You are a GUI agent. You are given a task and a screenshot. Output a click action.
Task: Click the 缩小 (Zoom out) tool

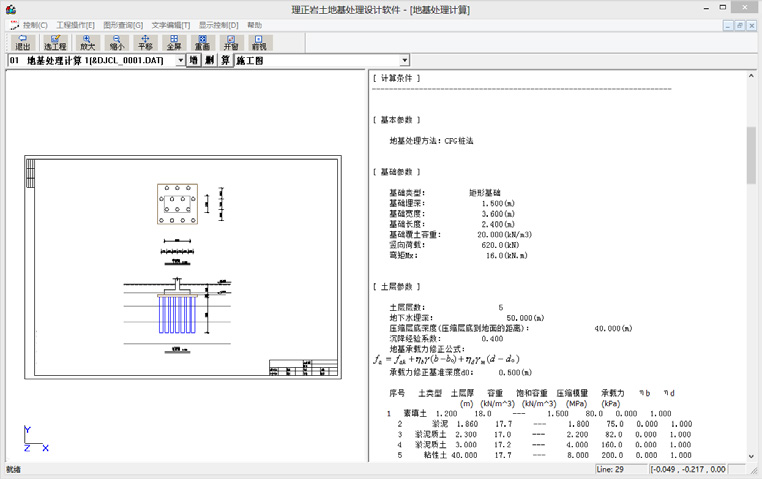[117, 43]
